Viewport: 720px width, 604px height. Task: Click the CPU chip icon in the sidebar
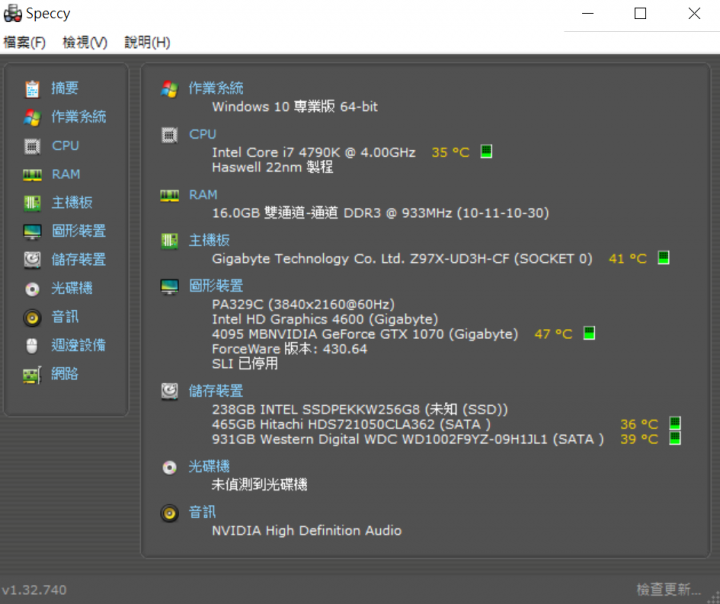point(32,146)
